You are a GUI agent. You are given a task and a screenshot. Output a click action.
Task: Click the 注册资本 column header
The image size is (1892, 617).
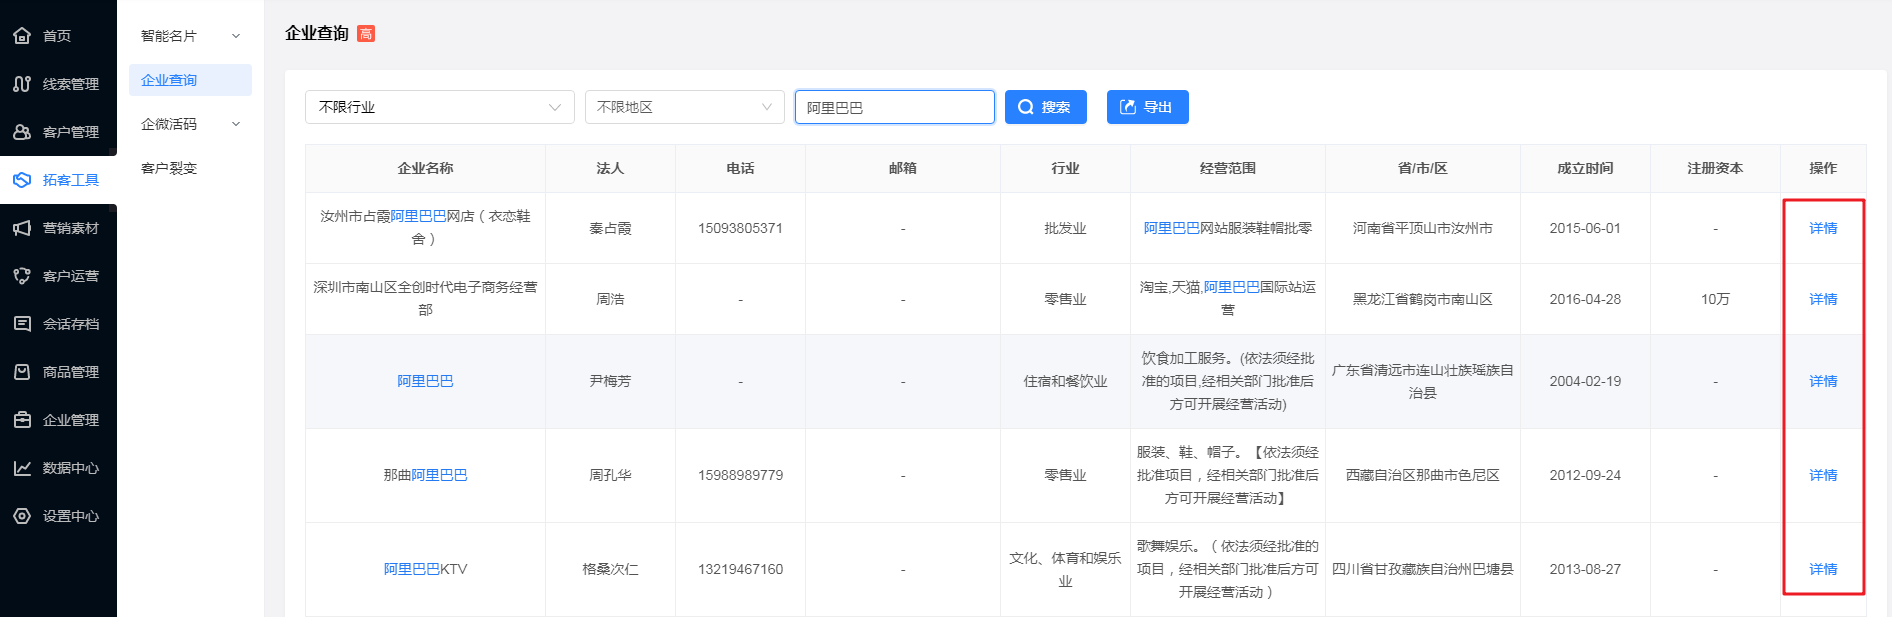[1715, 168]
